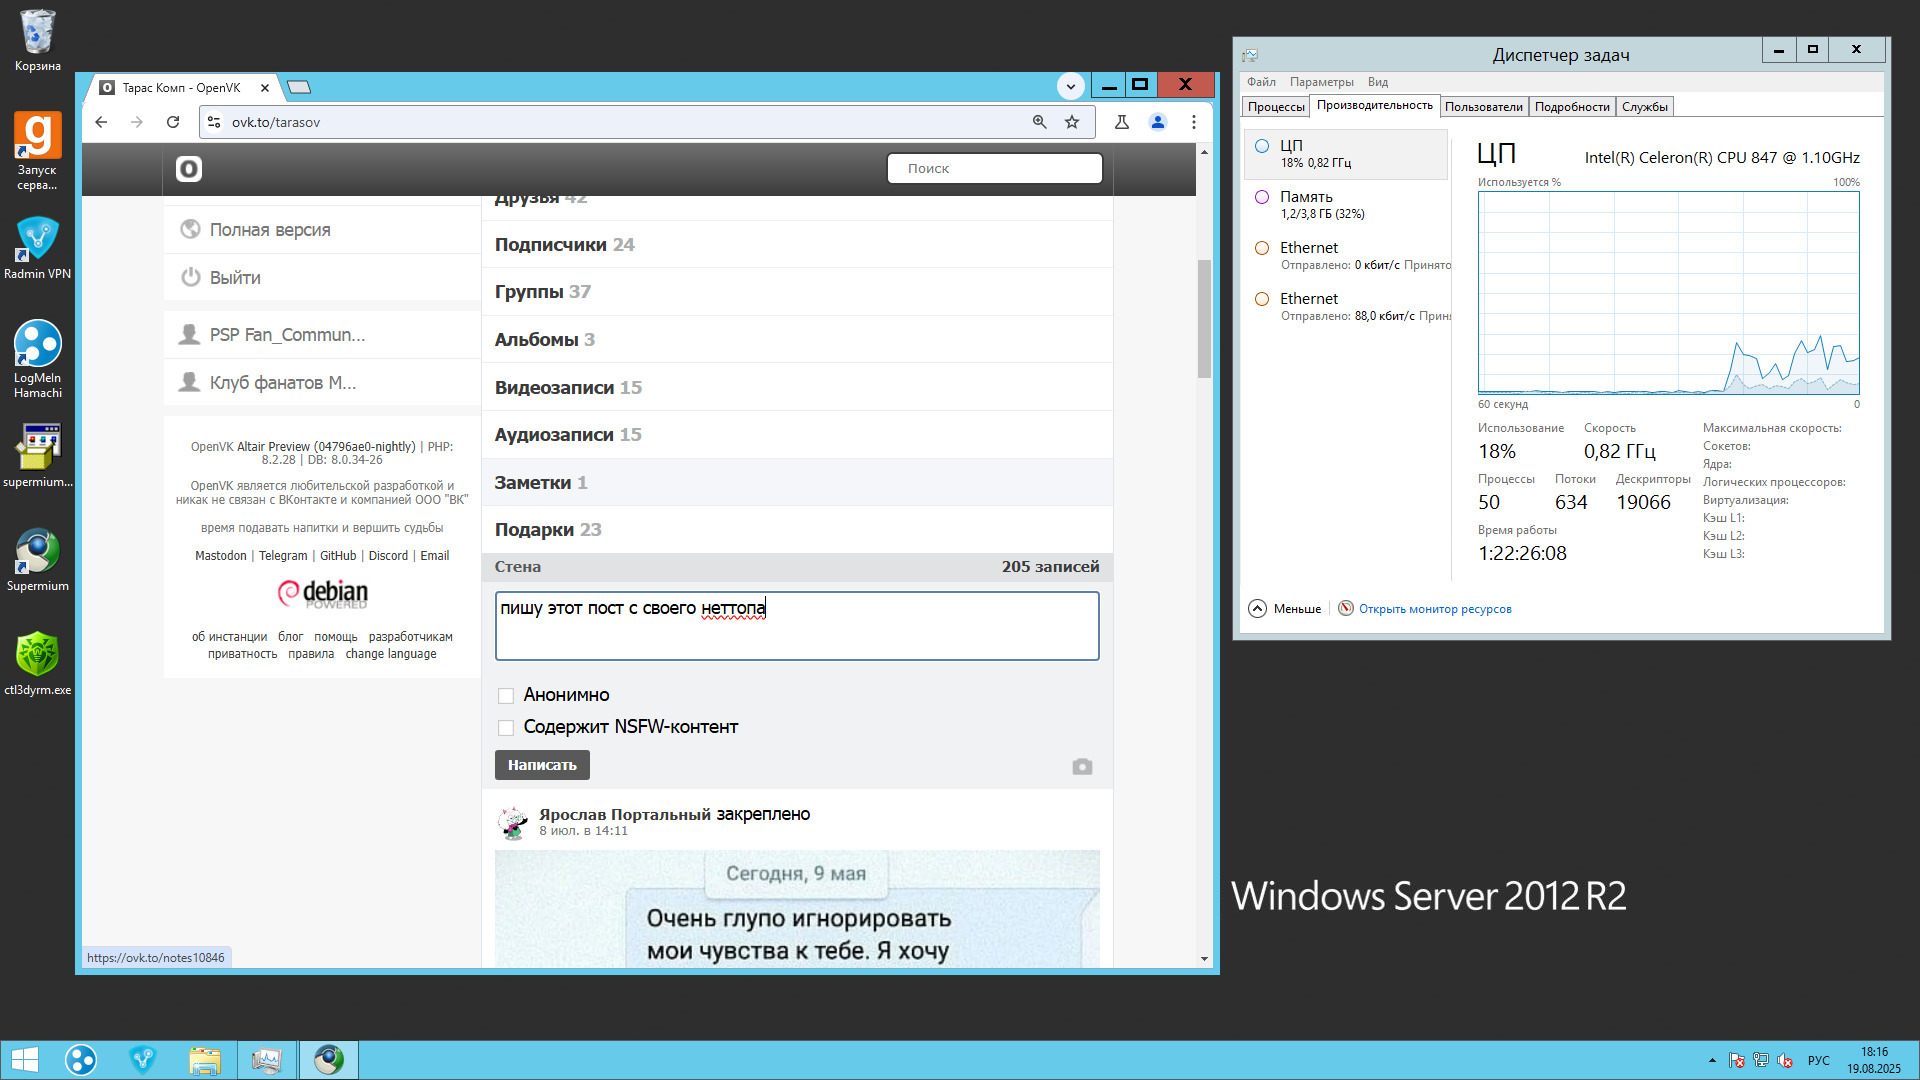Screen dimensions: 1920x1080
Task: Expand hidden system tray icons
Action: tap(1712, 1060)
